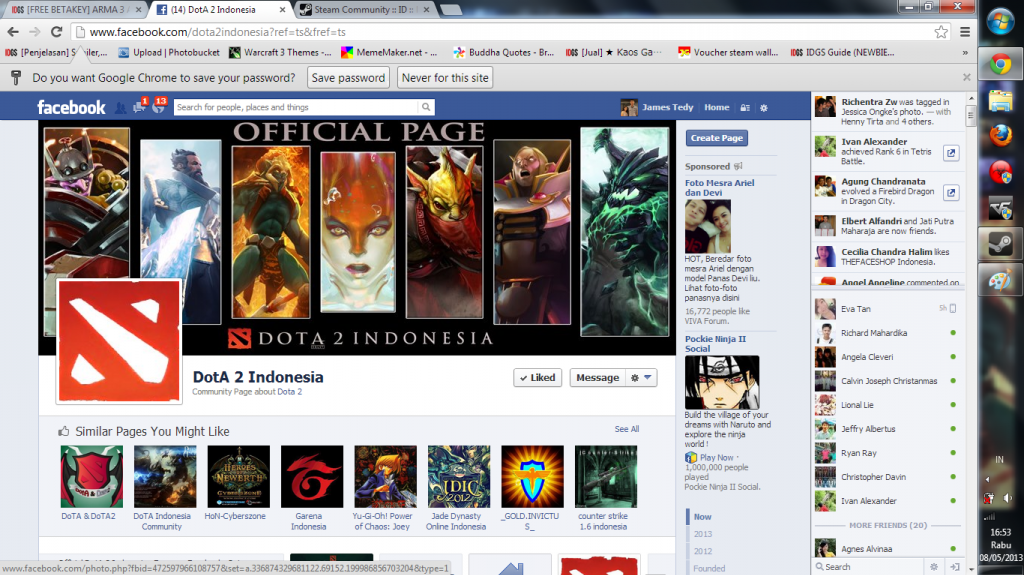Screen dimensions: 1024x575
Task: Open chat with Eva Tan
Action: click(x=888, y=308)
